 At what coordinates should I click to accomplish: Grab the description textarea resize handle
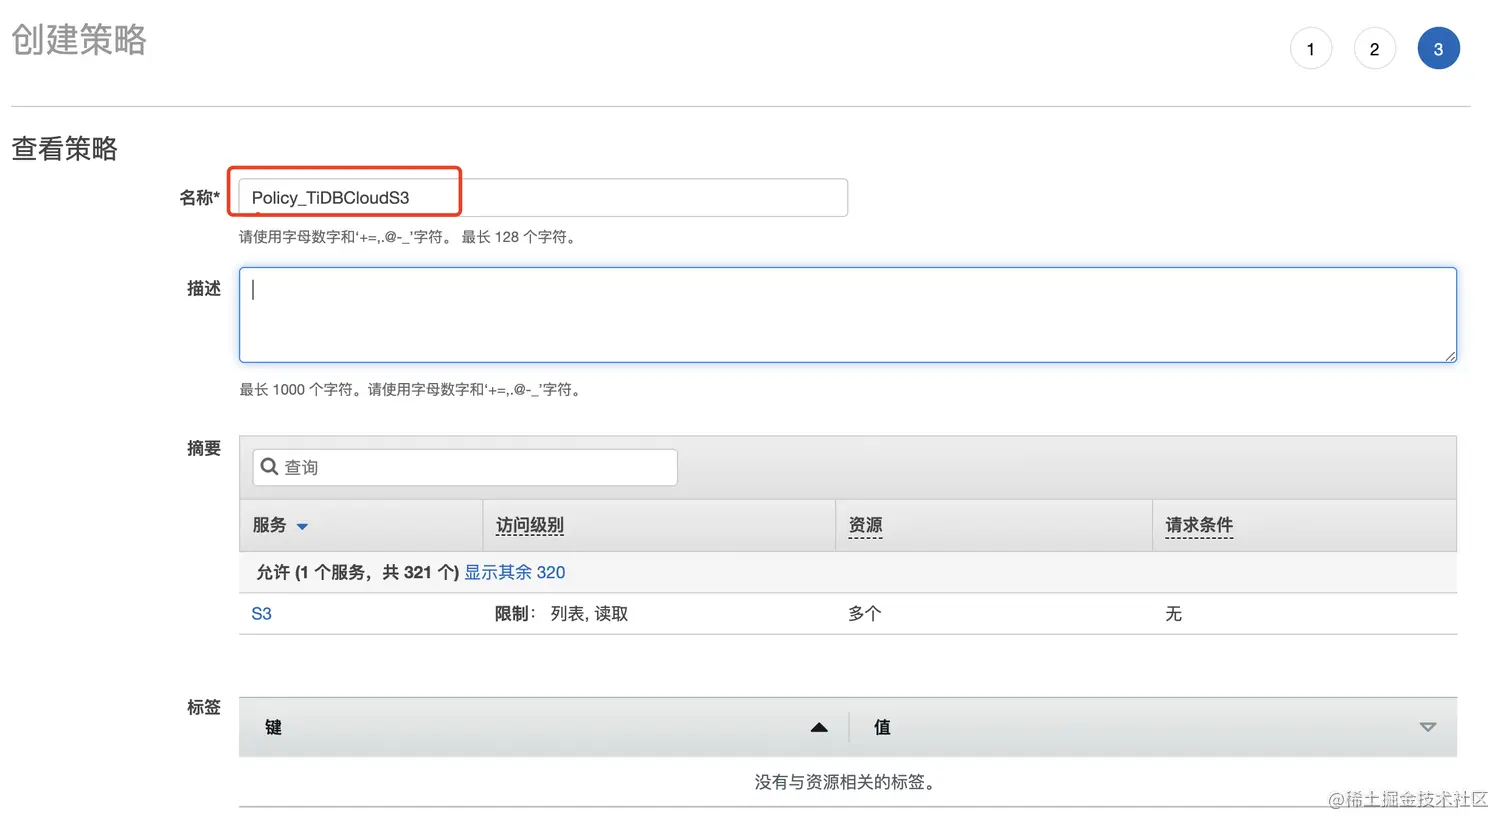tap(1450, 356)
